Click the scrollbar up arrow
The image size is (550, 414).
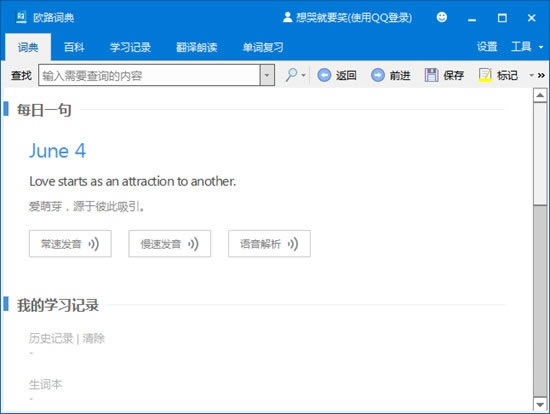(540, 95)
